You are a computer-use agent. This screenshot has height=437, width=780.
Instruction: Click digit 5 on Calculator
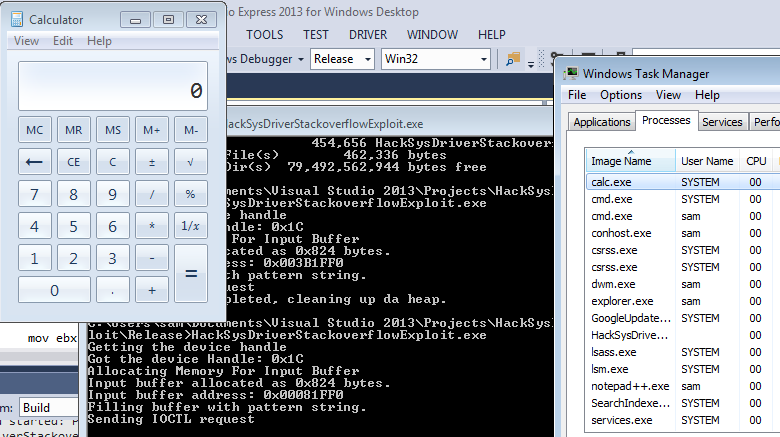click(x=74, y=226)
